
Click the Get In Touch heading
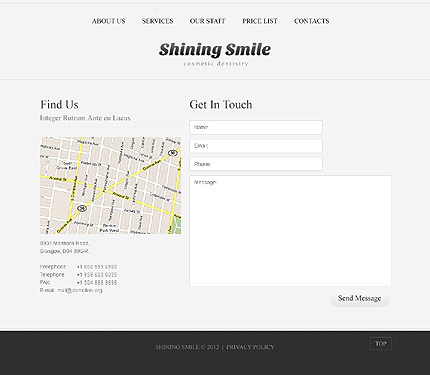click(221, 104)
